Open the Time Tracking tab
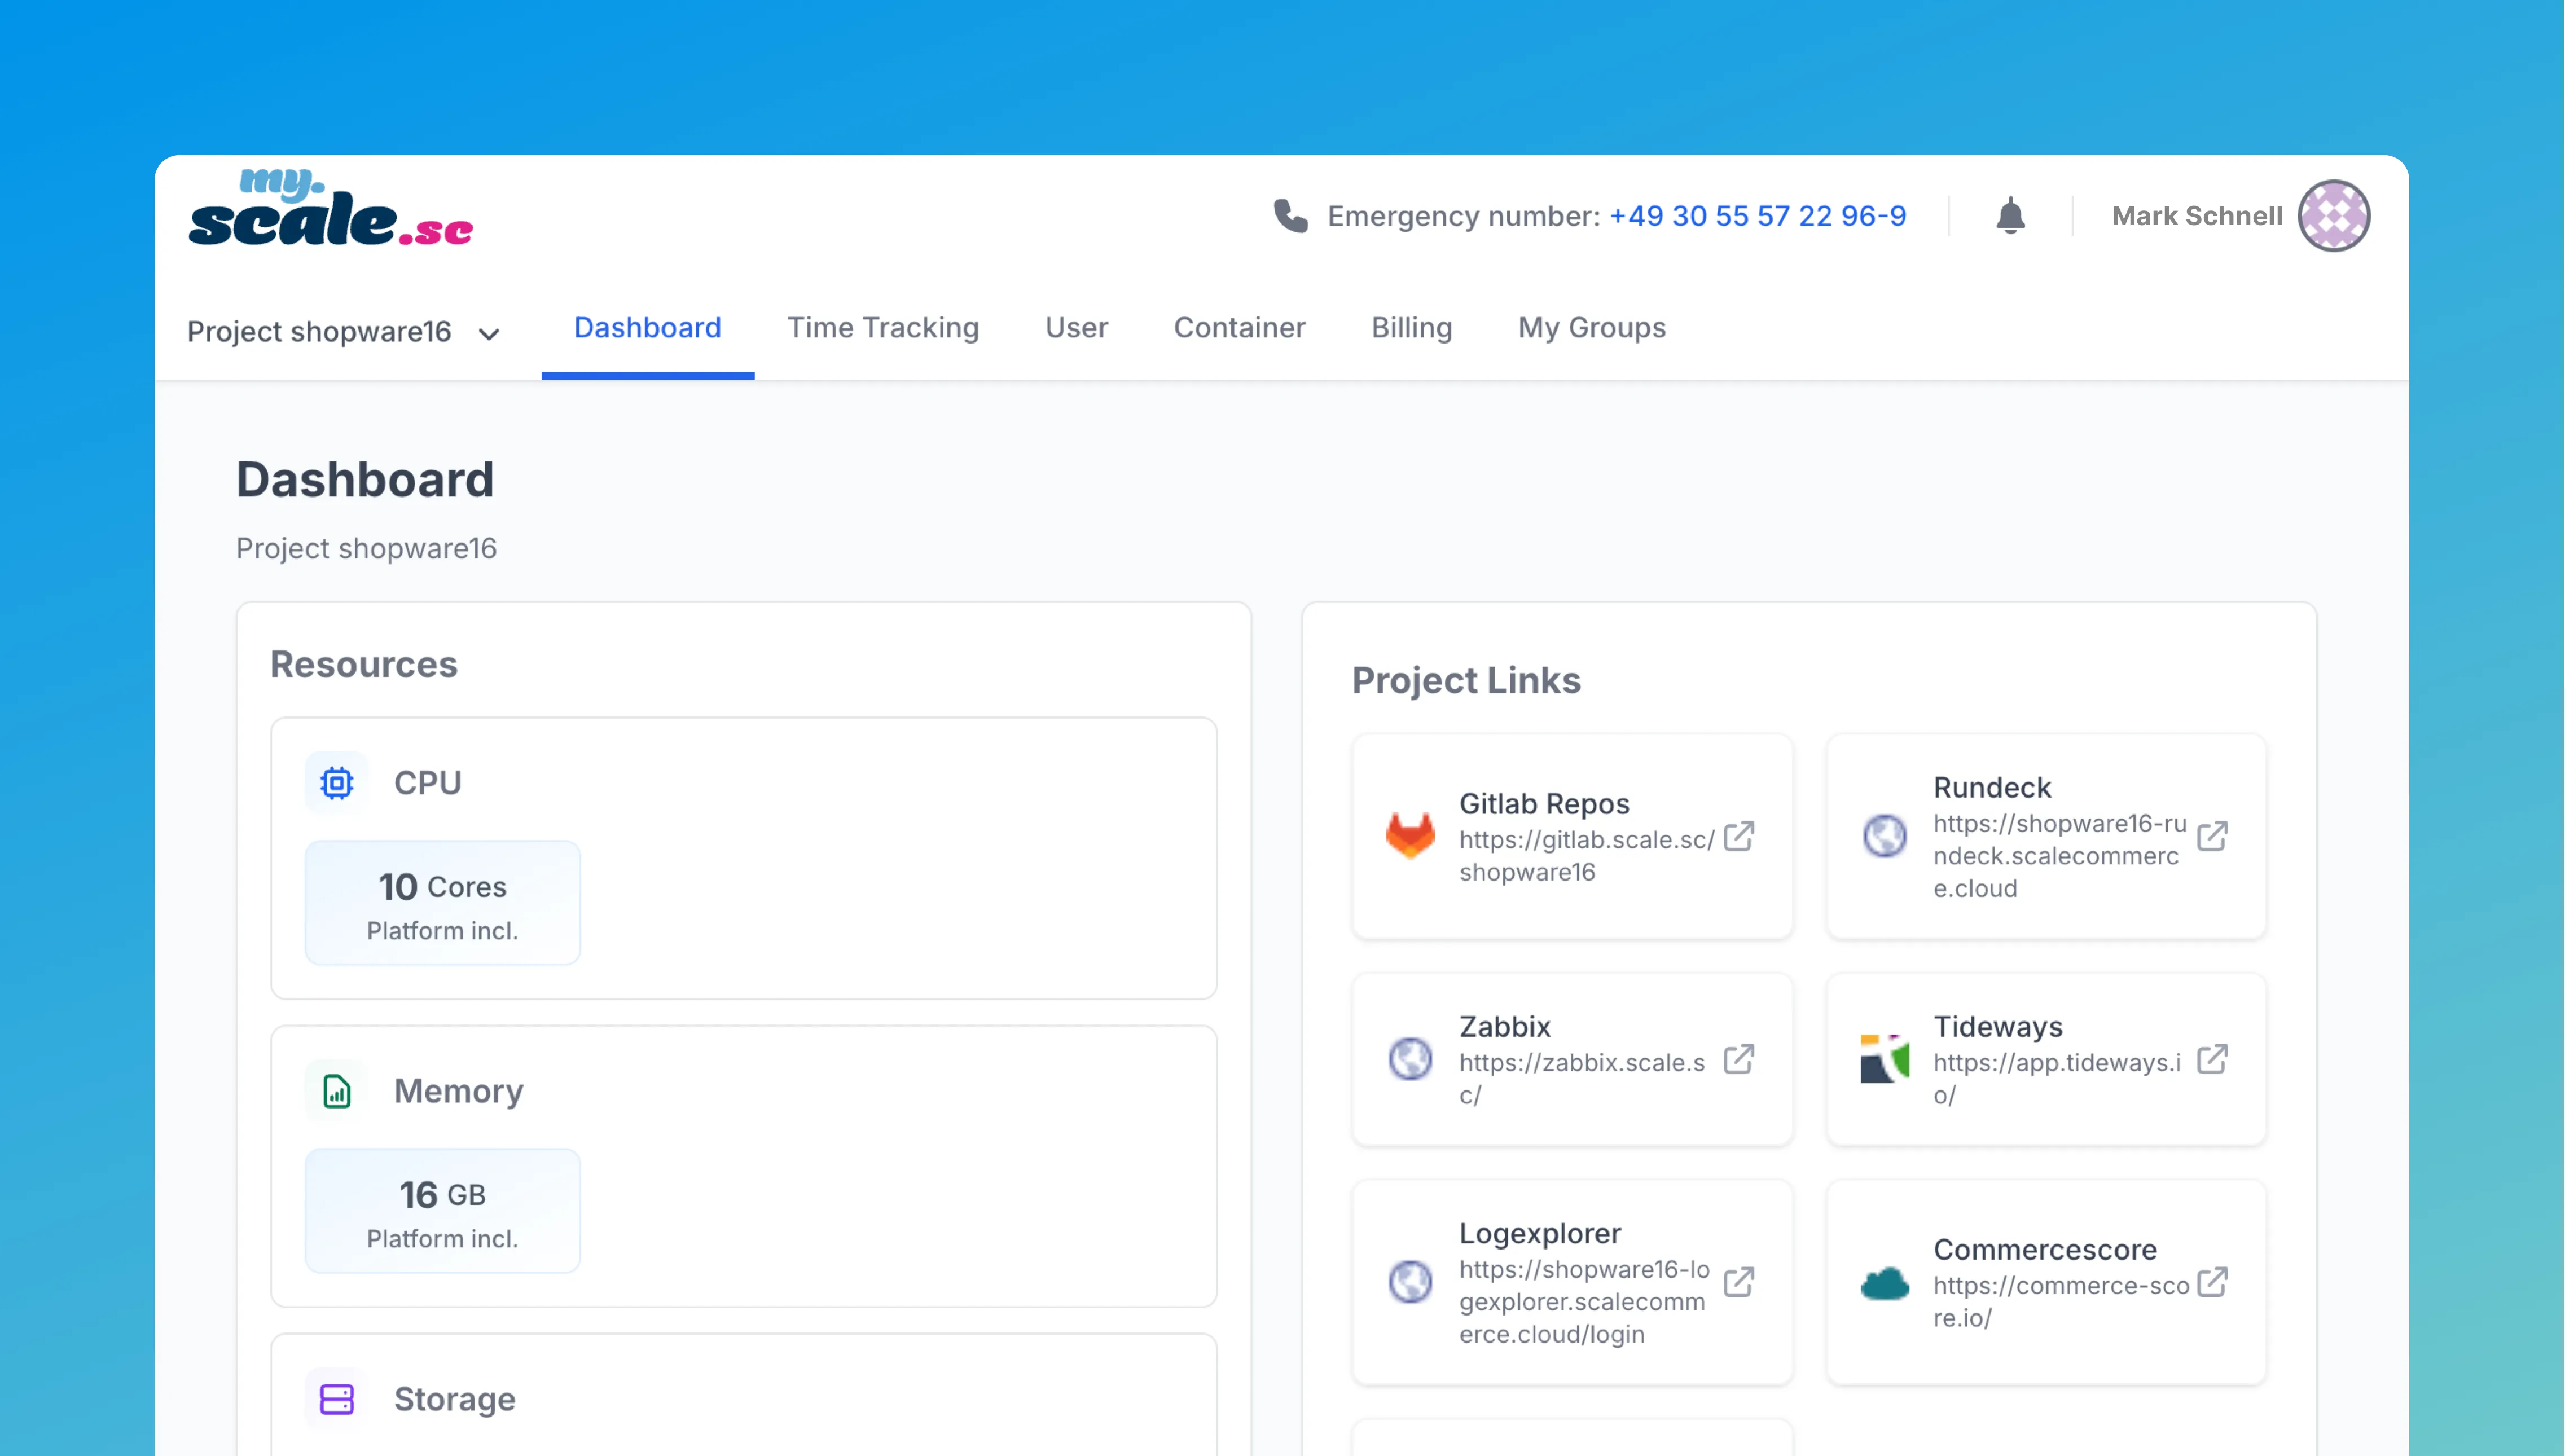This screenshot has width=2565, height=1456. [x=882, y=328]
